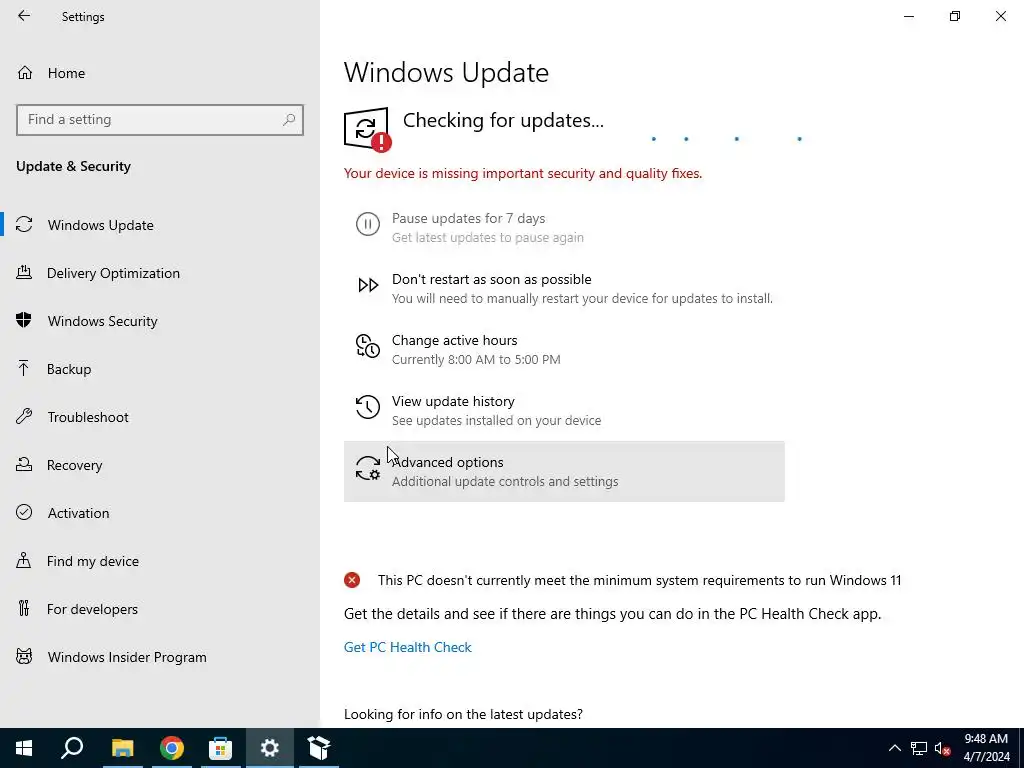
Task: Click the Settings gear in the taskbar
Action: pos(270,748)
